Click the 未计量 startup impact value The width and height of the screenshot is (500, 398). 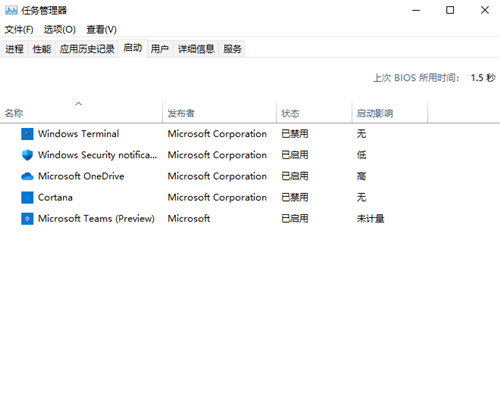click(370, 219)
